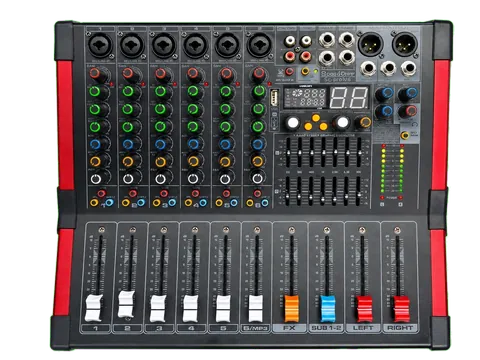480x360 pixels.
Task: Click the two-digit LED effects display
Action: 349,97
